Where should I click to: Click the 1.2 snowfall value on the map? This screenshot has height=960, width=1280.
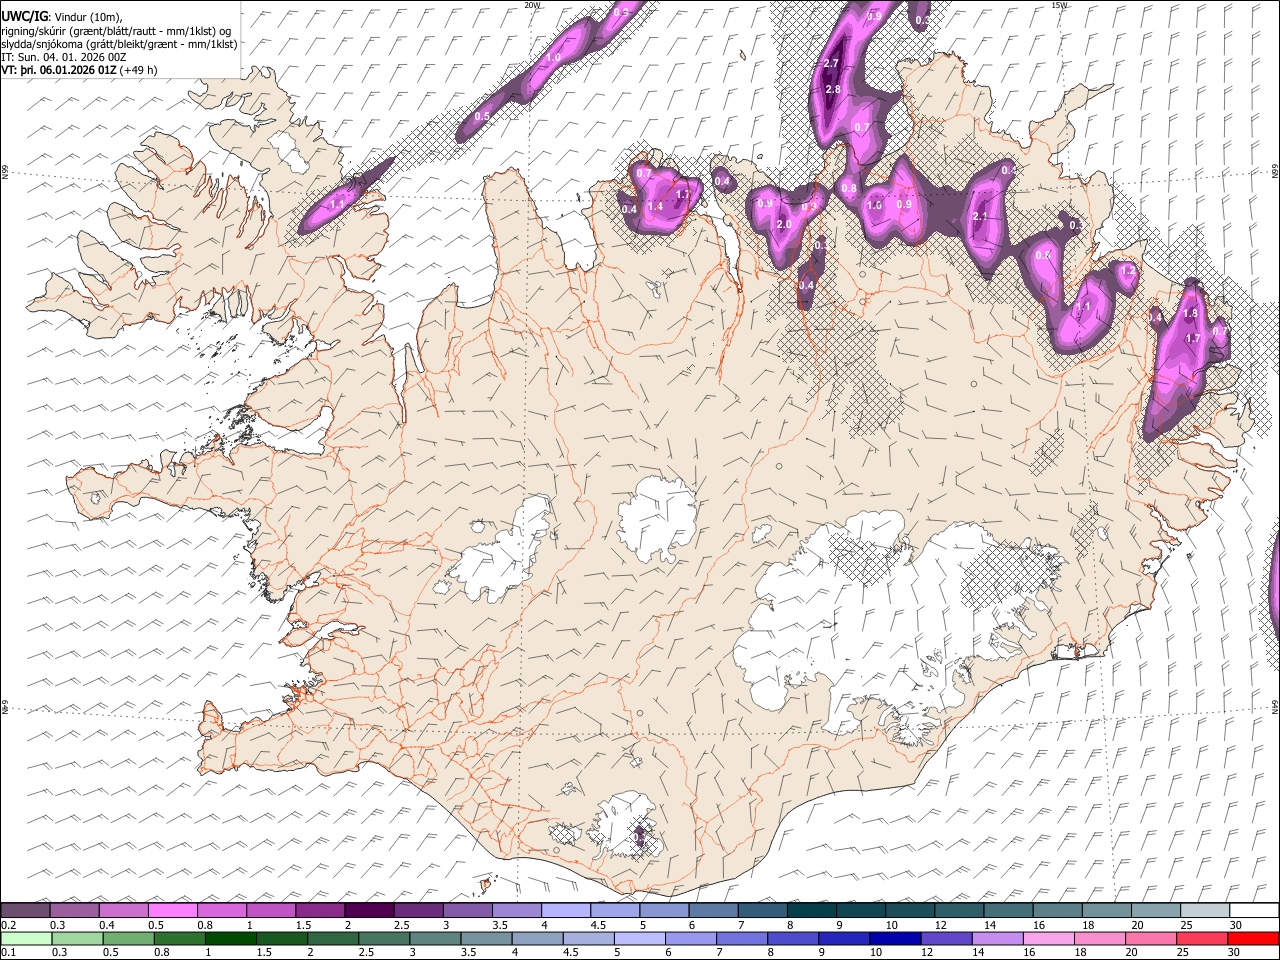[x=1129, y=271]
